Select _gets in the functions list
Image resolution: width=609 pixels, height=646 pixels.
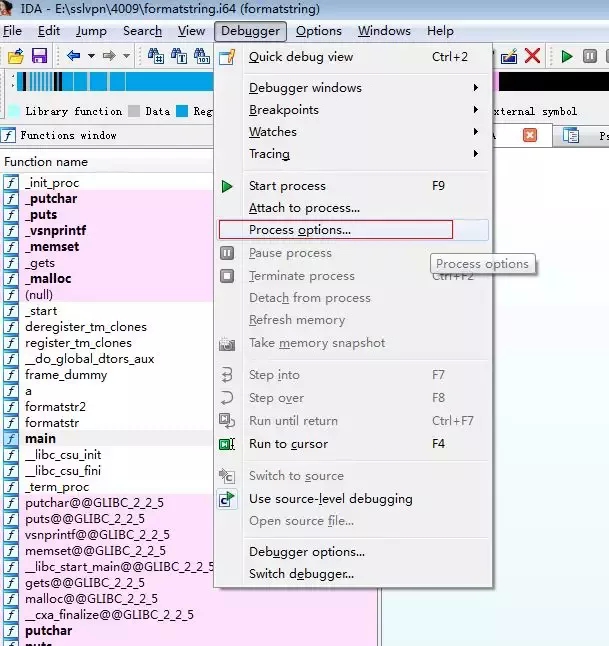point(40,263)
